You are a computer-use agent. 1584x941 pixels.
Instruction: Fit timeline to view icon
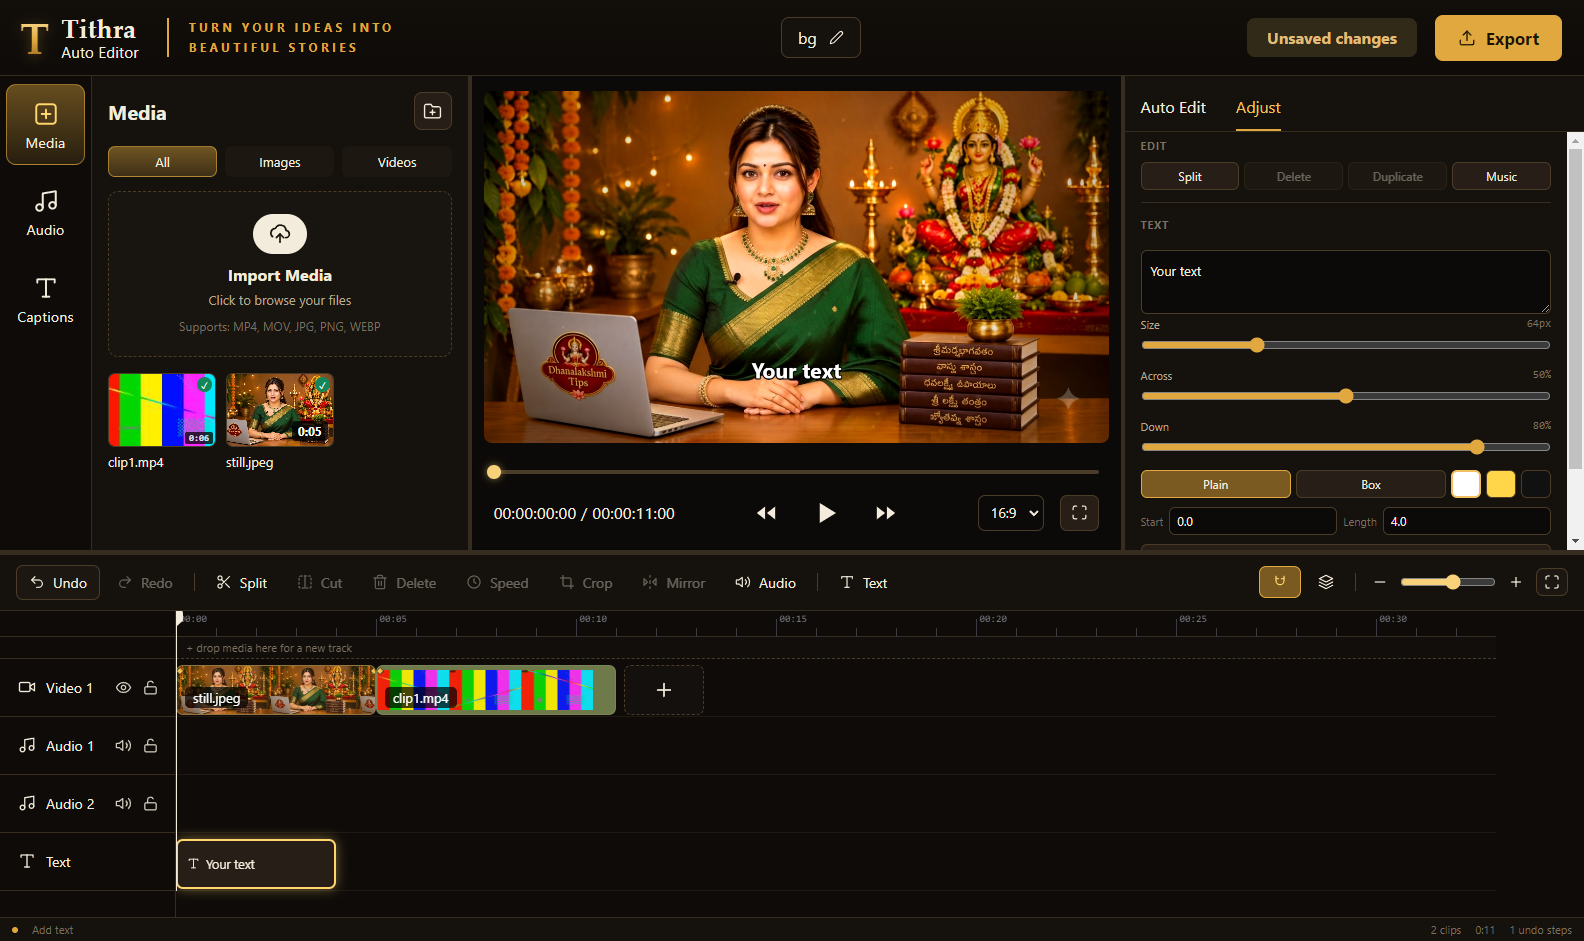coord(1552,582)
